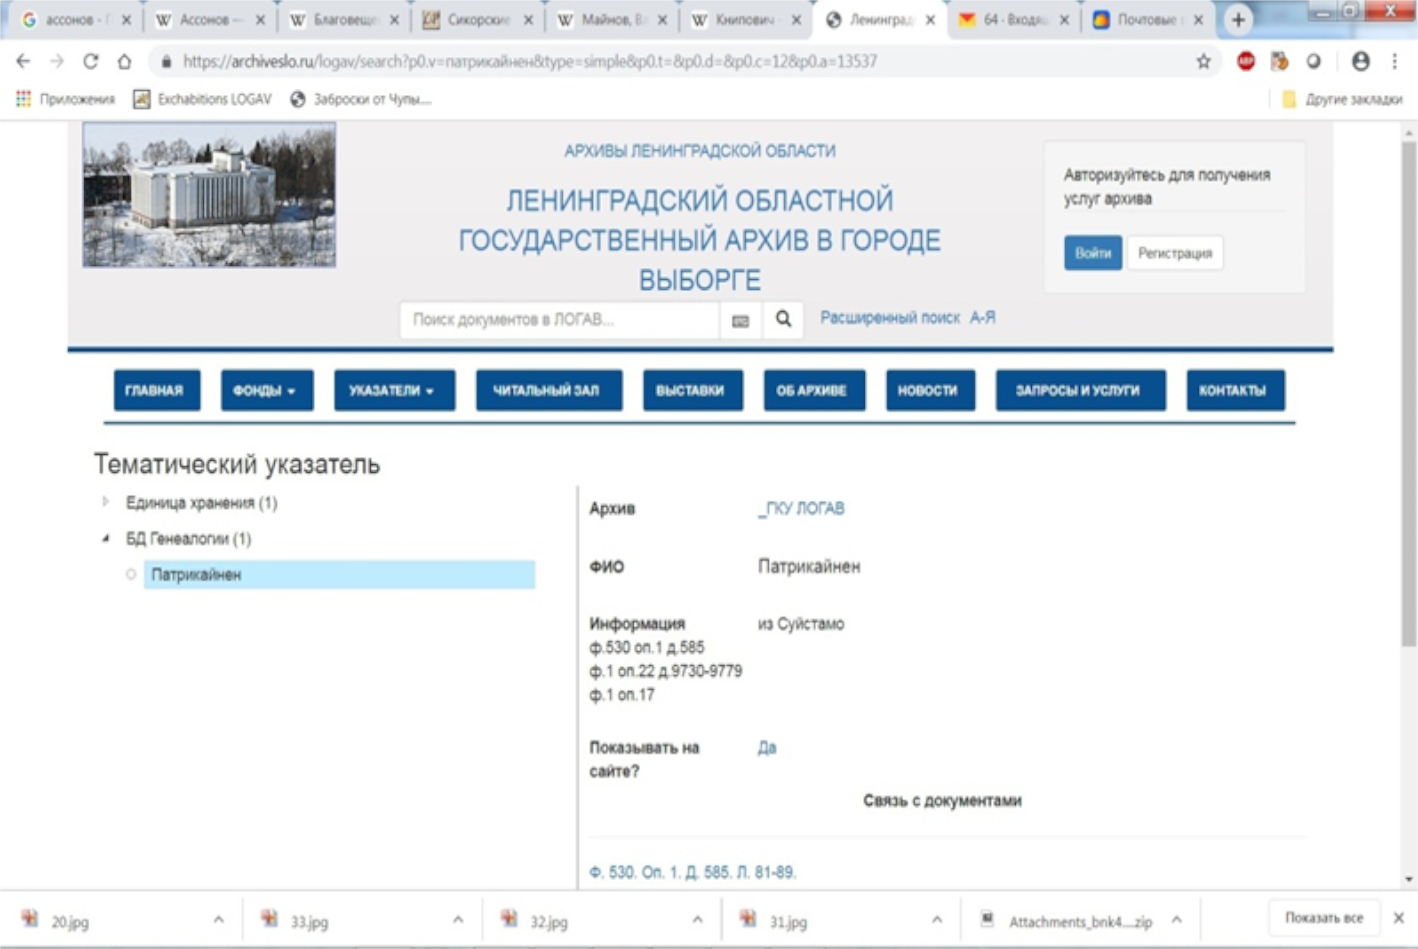Open the Exchabitions LOGAV bookmark
Screen dimensions: 1418x949
(x=202, y=99)
